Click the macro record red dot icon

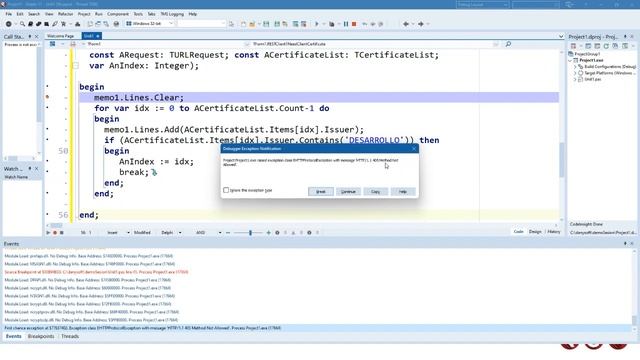click(x=55, y=233)
